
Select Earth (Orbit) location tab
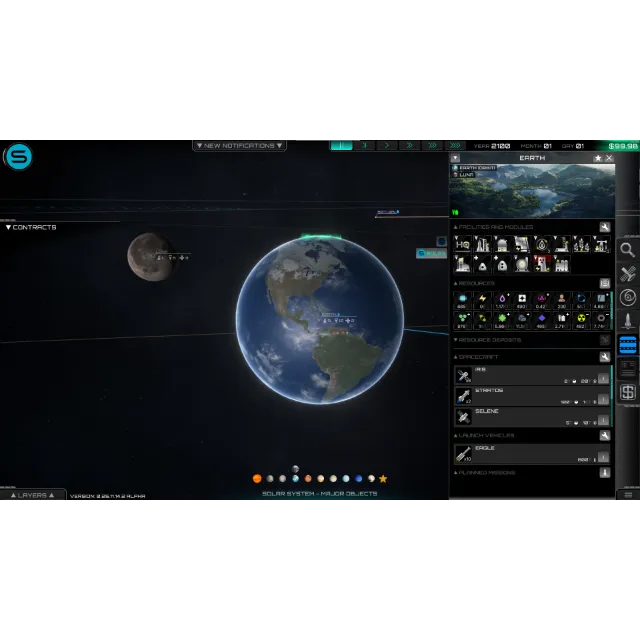tap(474, 168)
